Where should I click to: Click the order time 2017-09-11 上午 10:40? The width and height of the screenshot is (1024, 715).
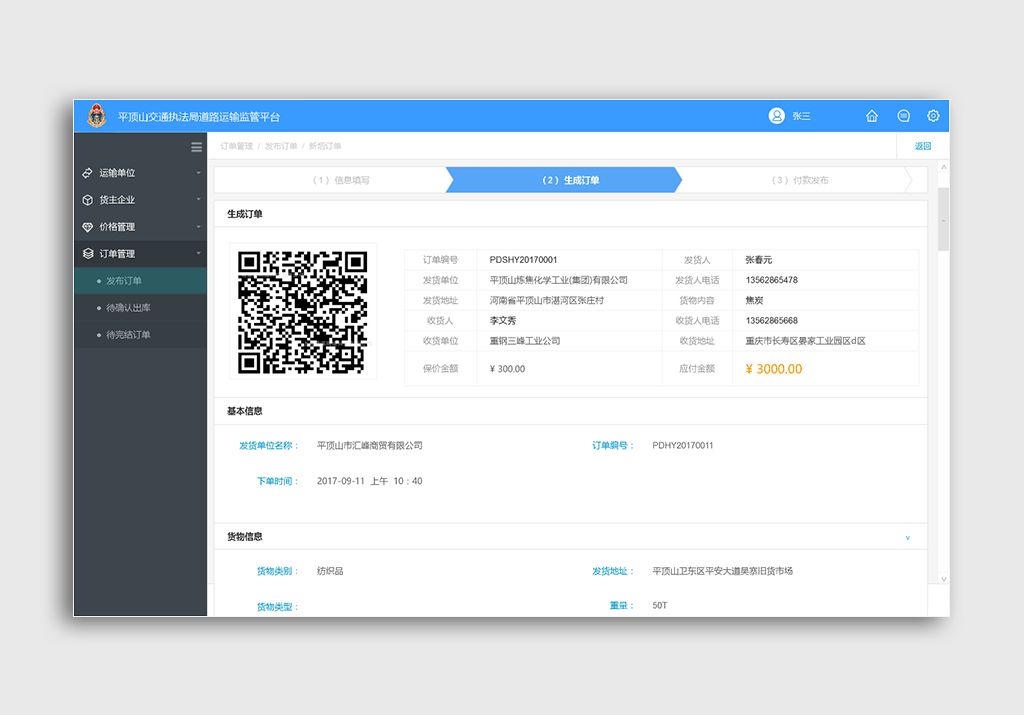[370, 481]
